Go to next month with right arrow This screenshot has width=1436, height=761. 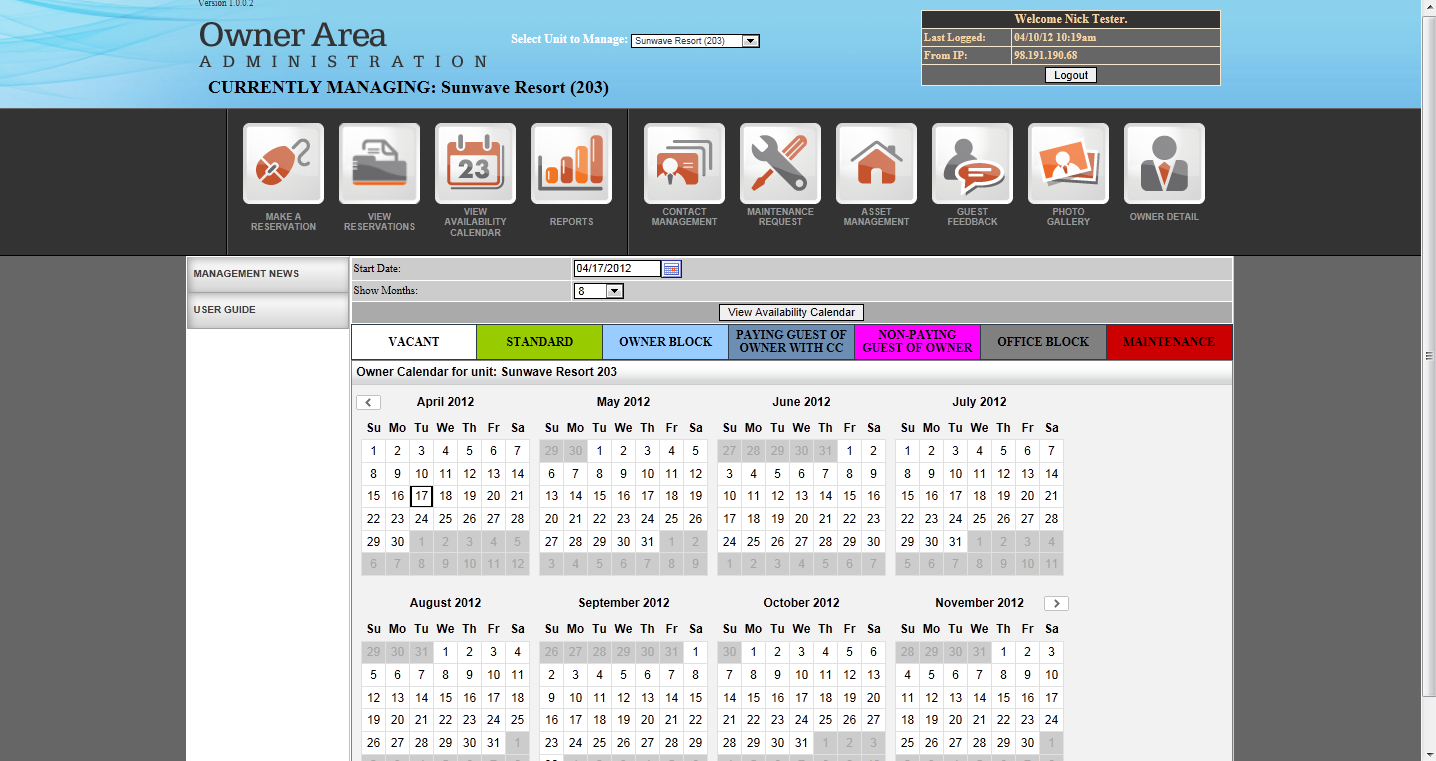(1056, 603)
